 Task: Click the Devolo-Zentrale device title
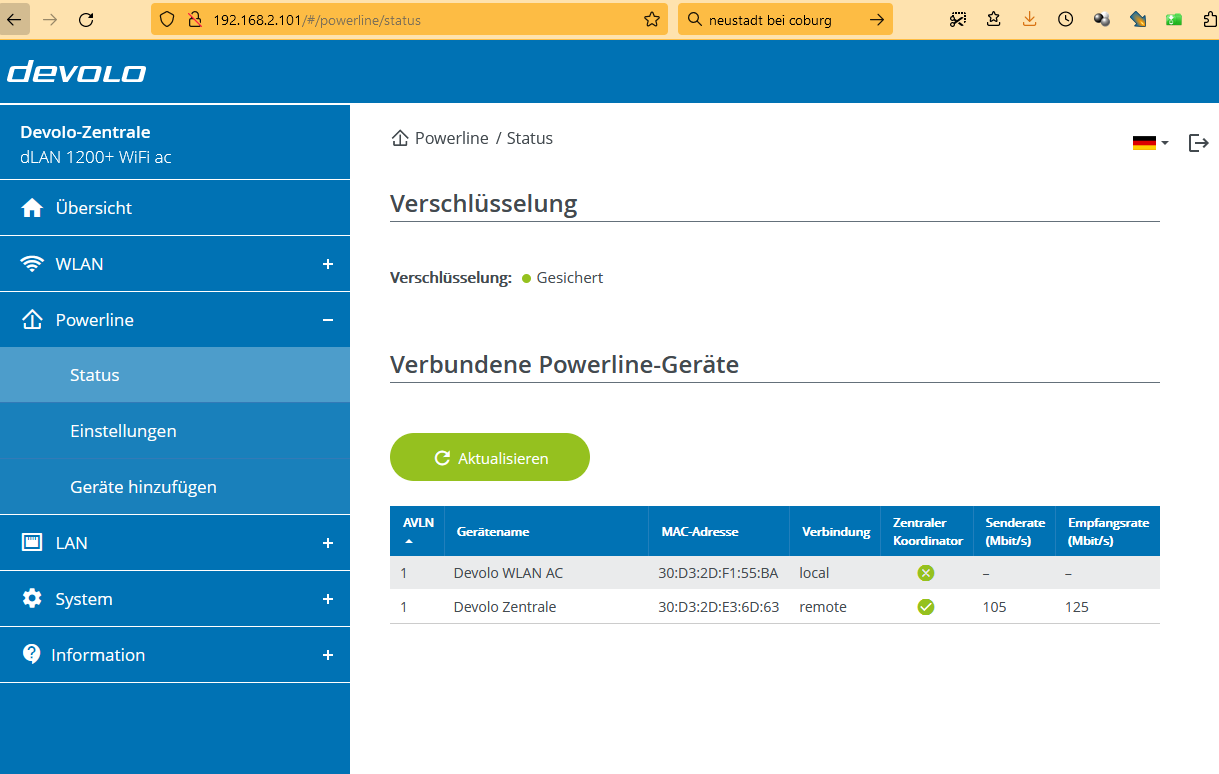click(x=85, y=132)
